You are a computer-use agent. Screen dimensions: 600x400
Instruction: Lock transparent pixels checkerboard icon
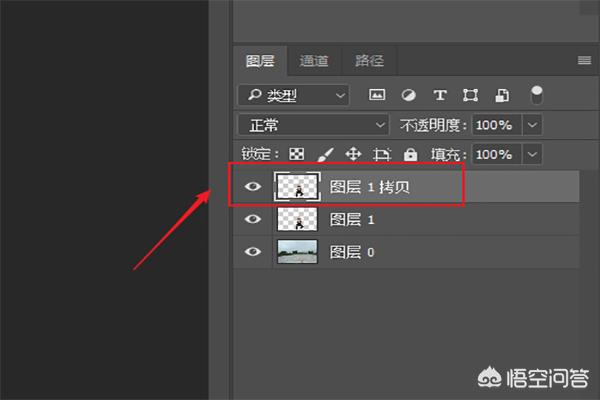(297, 154)
